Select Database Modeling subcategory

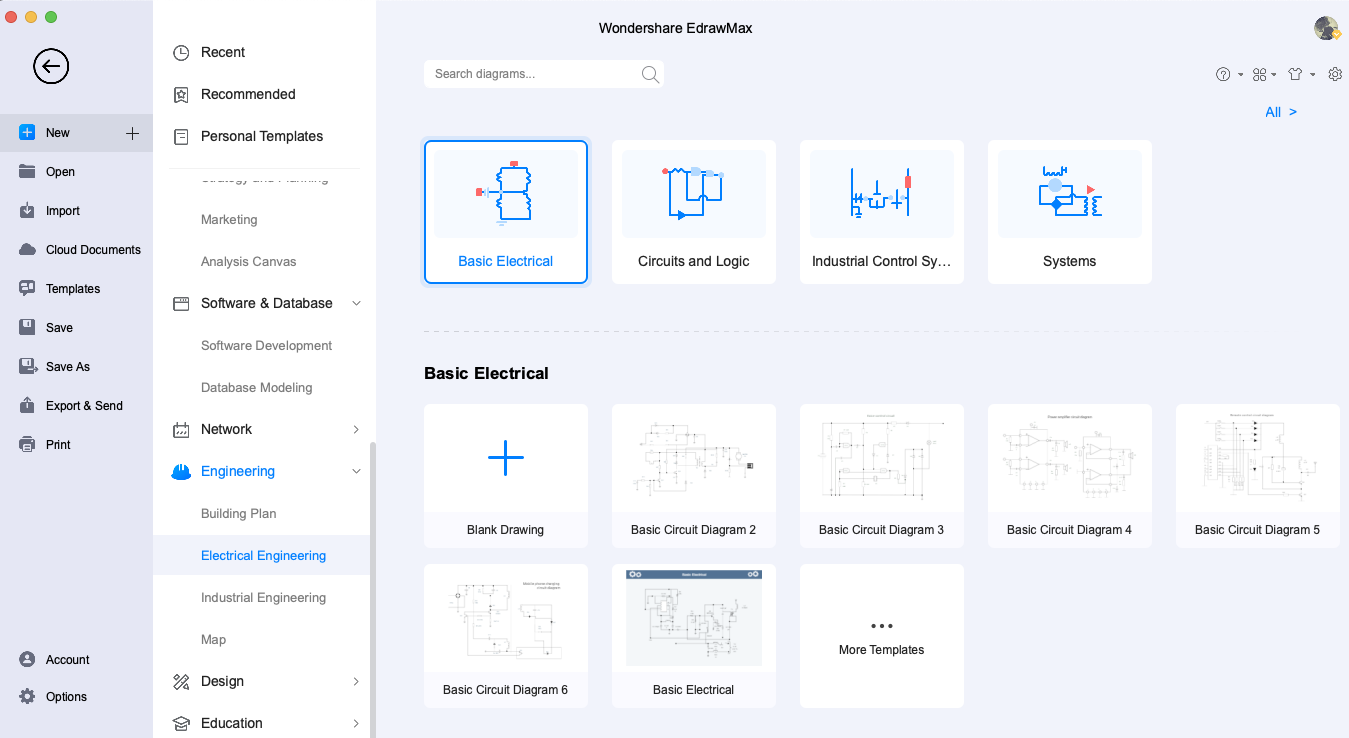[x=256, y=388]
